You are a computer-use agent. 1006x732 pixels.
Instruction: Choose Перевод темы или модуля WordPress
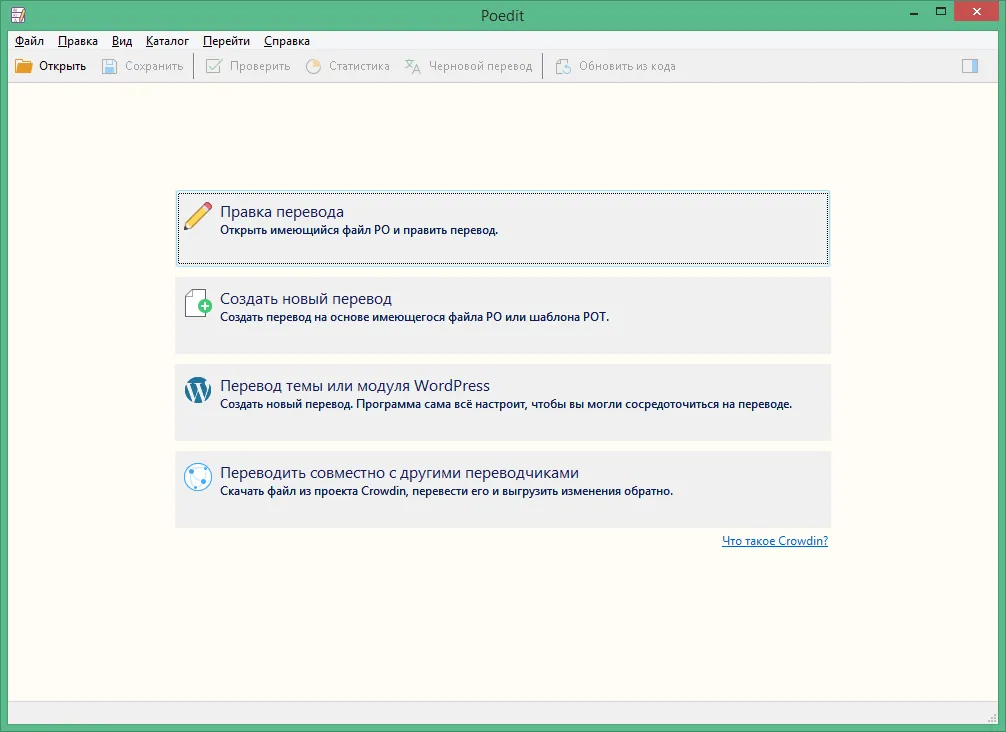click(x=503, y=402)
